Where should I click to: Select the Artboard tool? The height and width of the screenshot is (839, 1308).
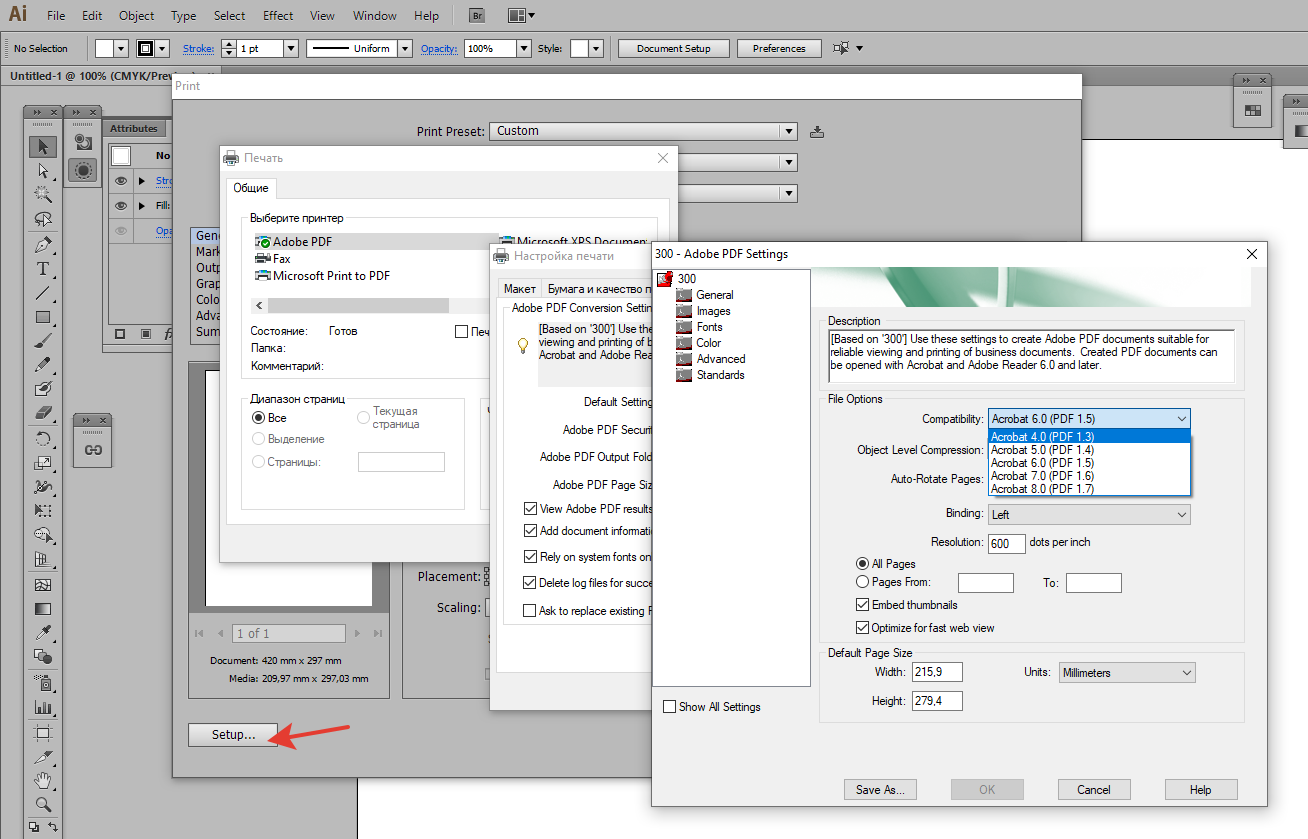coord(43,733)
